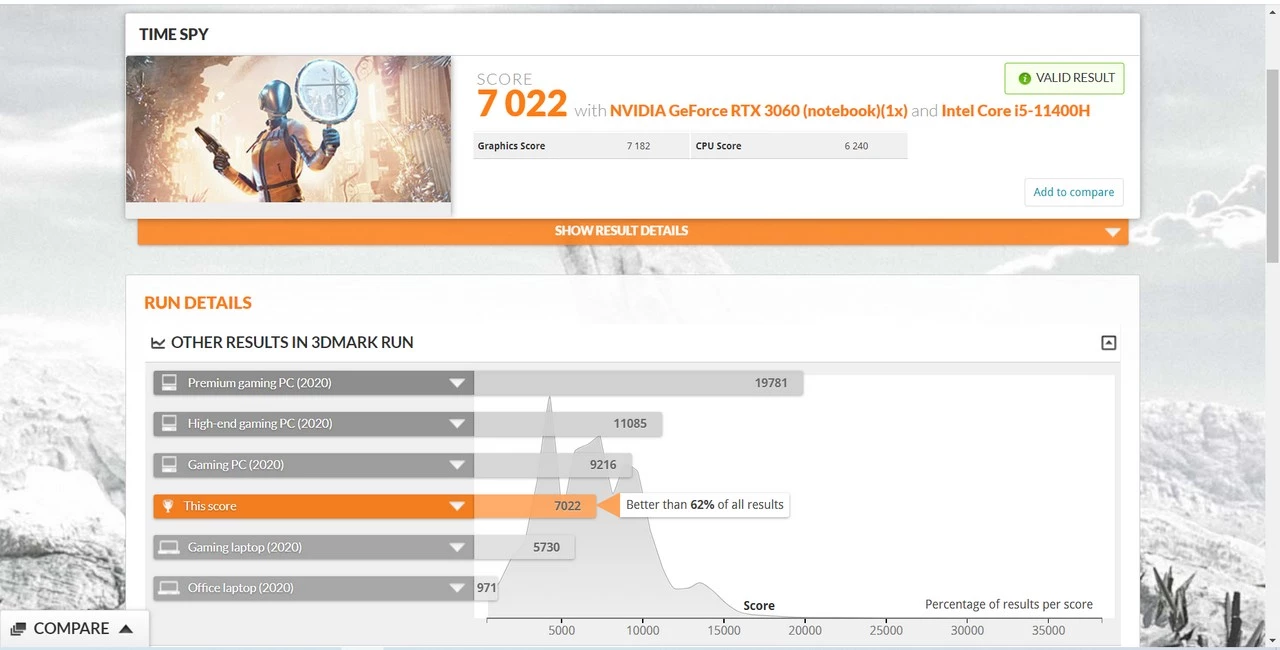Viewport: 1280px width, 650px height.
Task: Click the Office laptop (2020) laptop icon
Action: pyautogui.click(x=169, y=588)
